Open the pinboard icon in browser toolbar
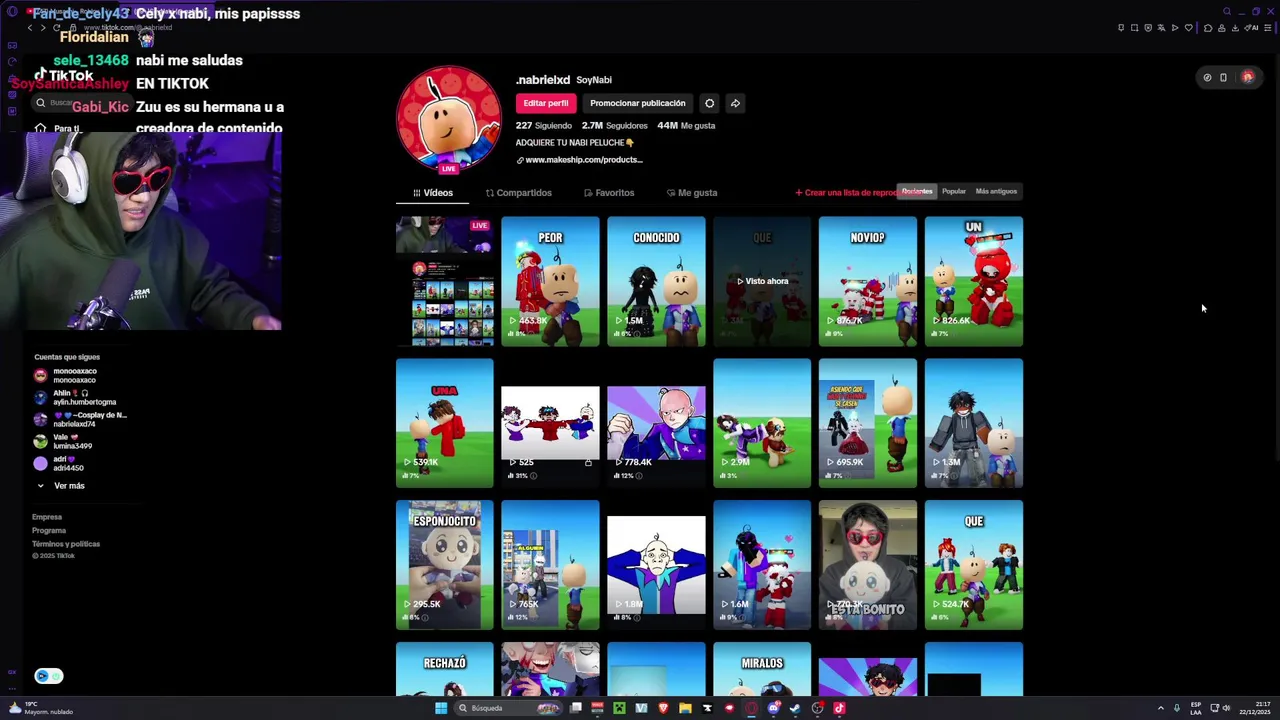 (1121, 27)
